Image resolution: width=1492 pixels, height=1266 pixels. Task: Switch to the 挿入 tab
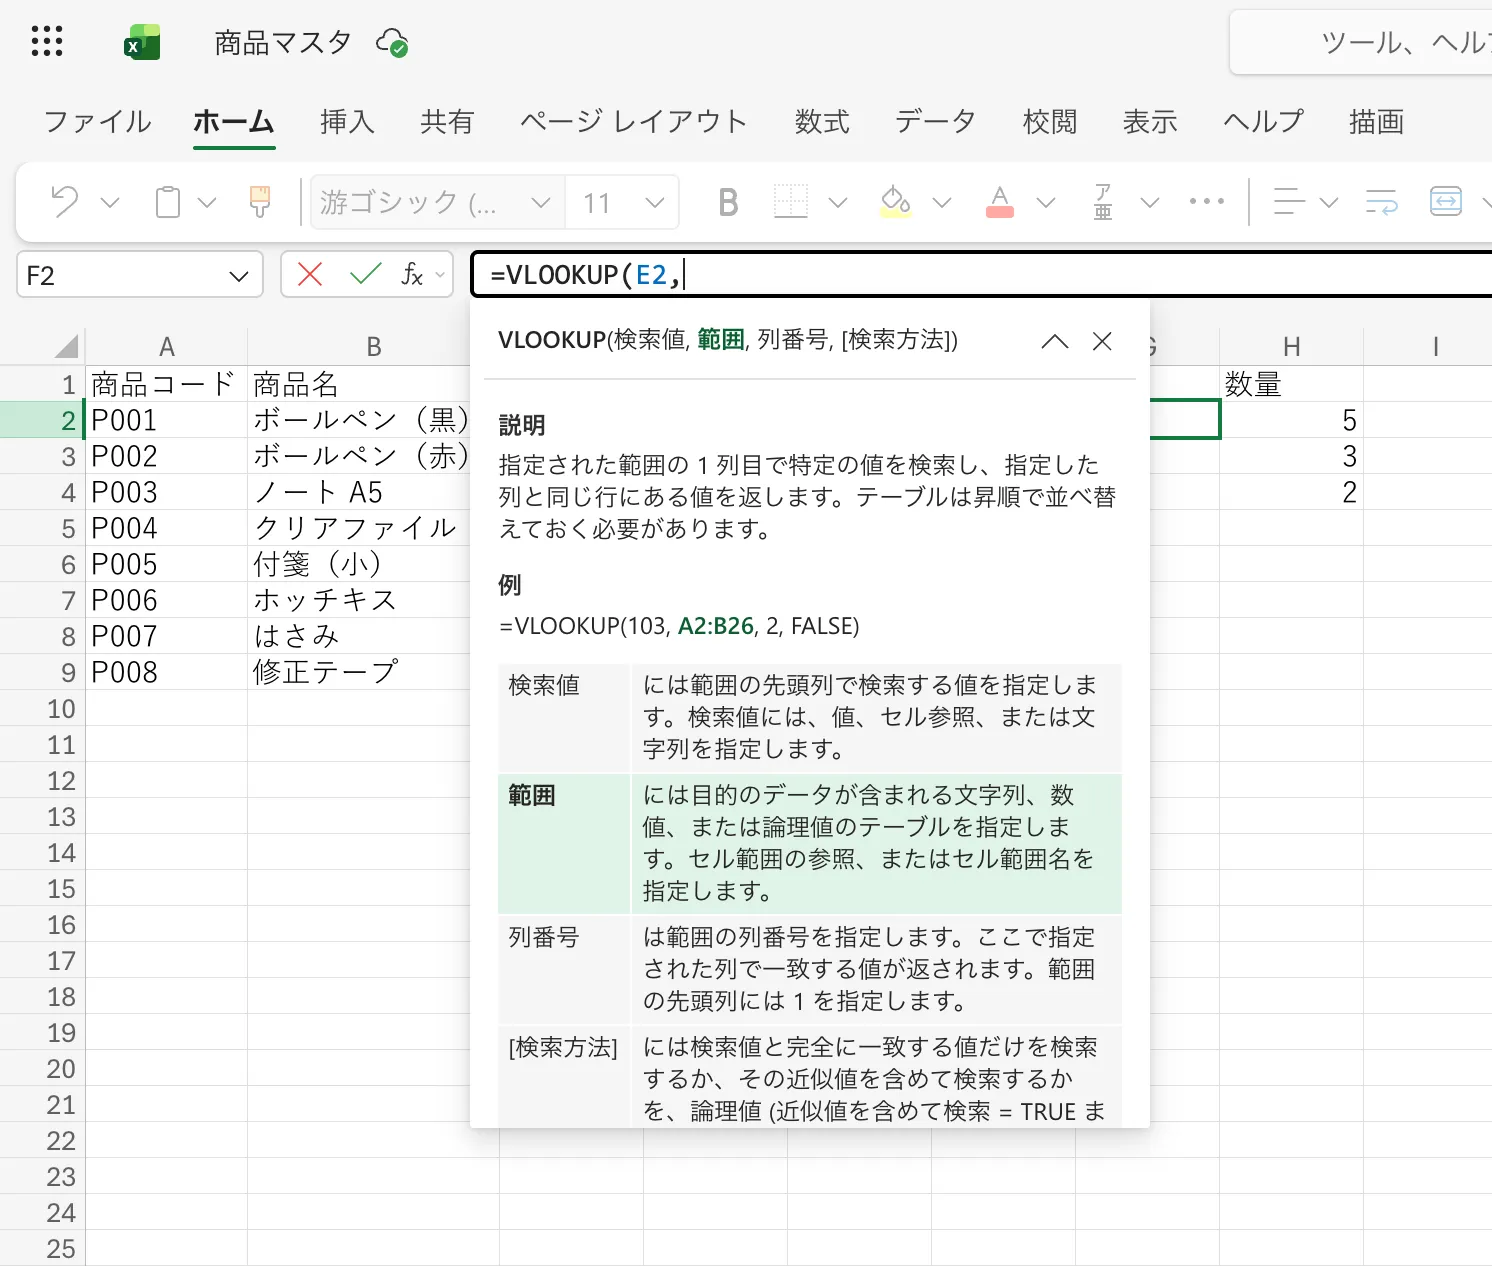tap(347, 122)
